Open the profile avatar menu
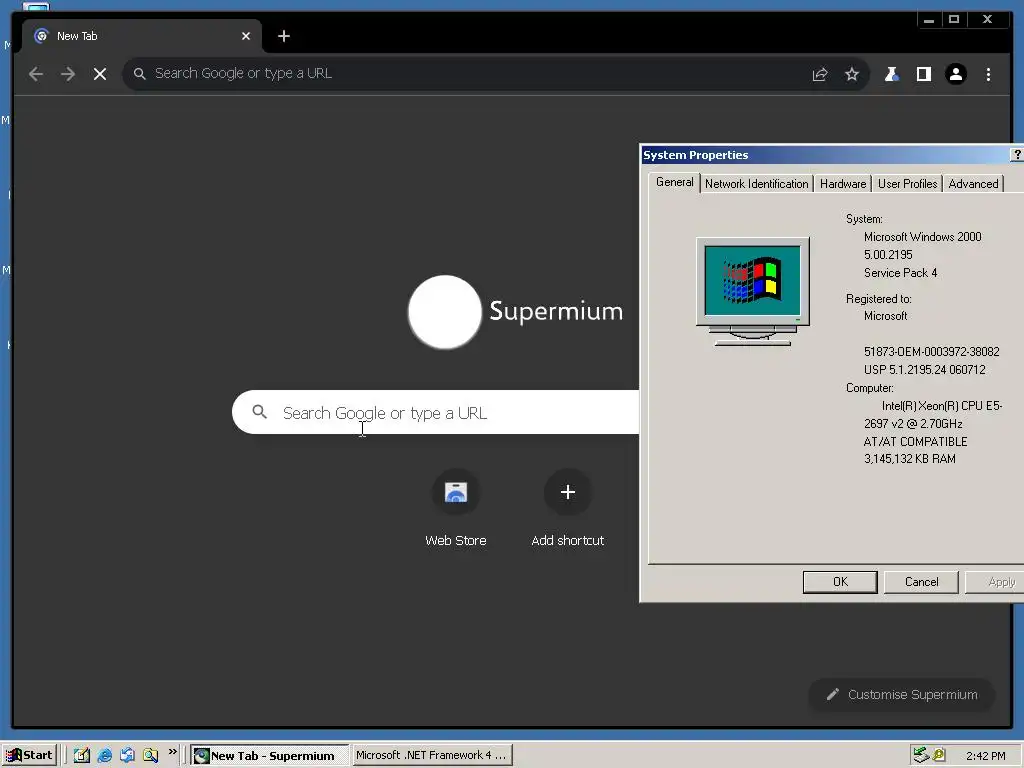The height and width of the screenshot is (768, 1024). [x=955, y=74]
